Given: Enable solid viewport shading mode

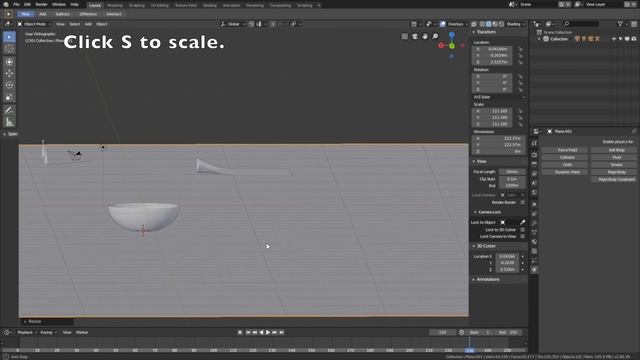Looking at the screenshot, I should tap(489, 24).
